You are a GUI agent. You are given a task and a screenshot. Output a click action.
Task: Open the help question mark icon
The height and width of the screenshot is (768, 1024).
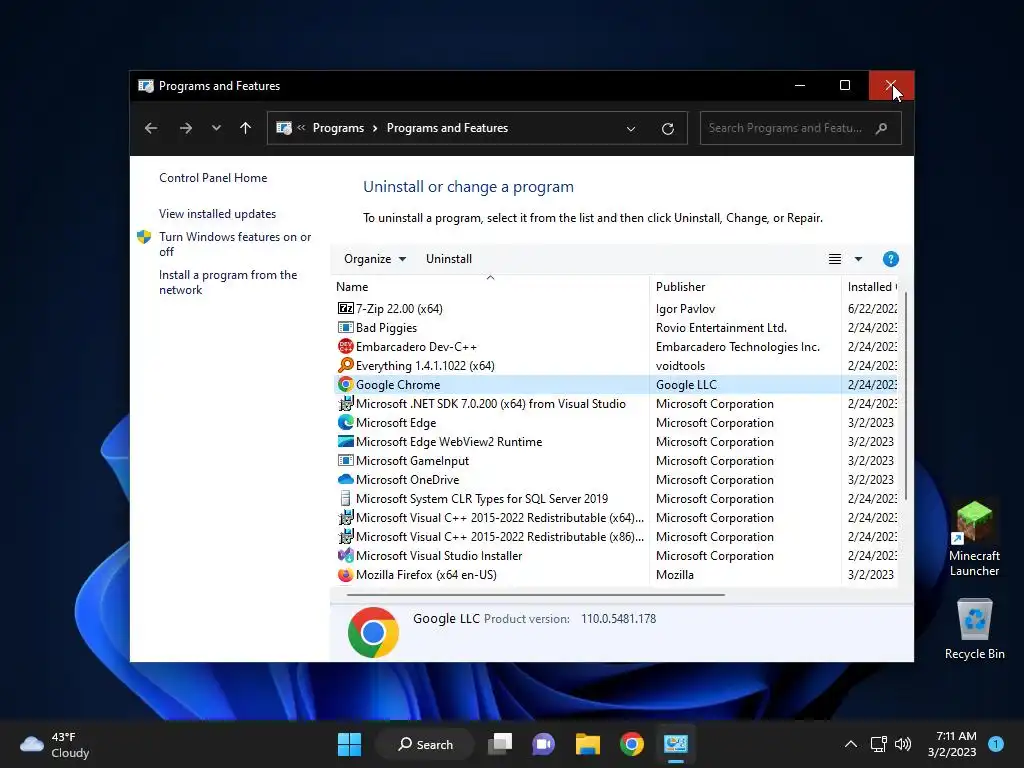tap(890, 259)
